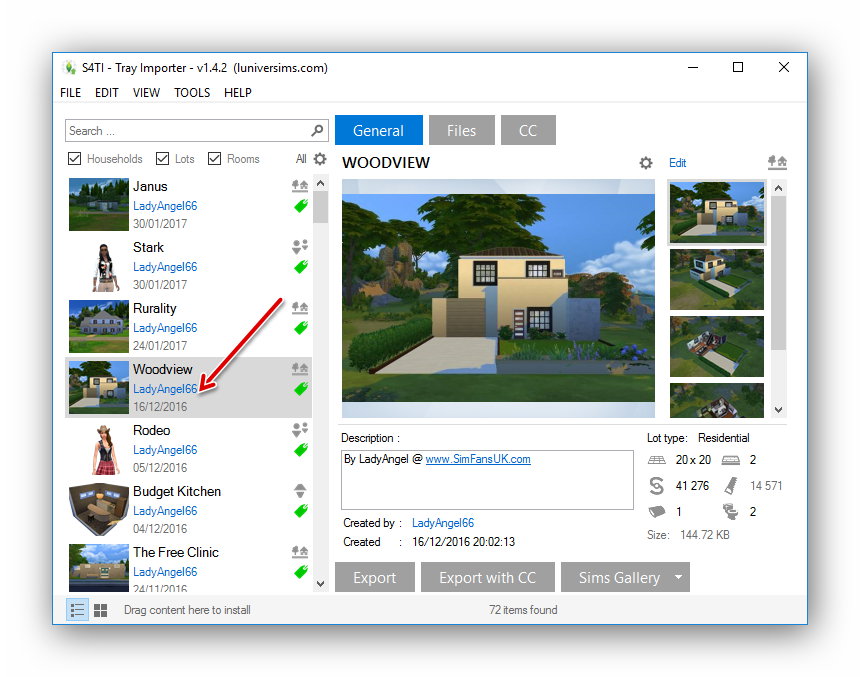Click green tag icon for Rurality
The image size is (860, 677).
tap(301, 328)
